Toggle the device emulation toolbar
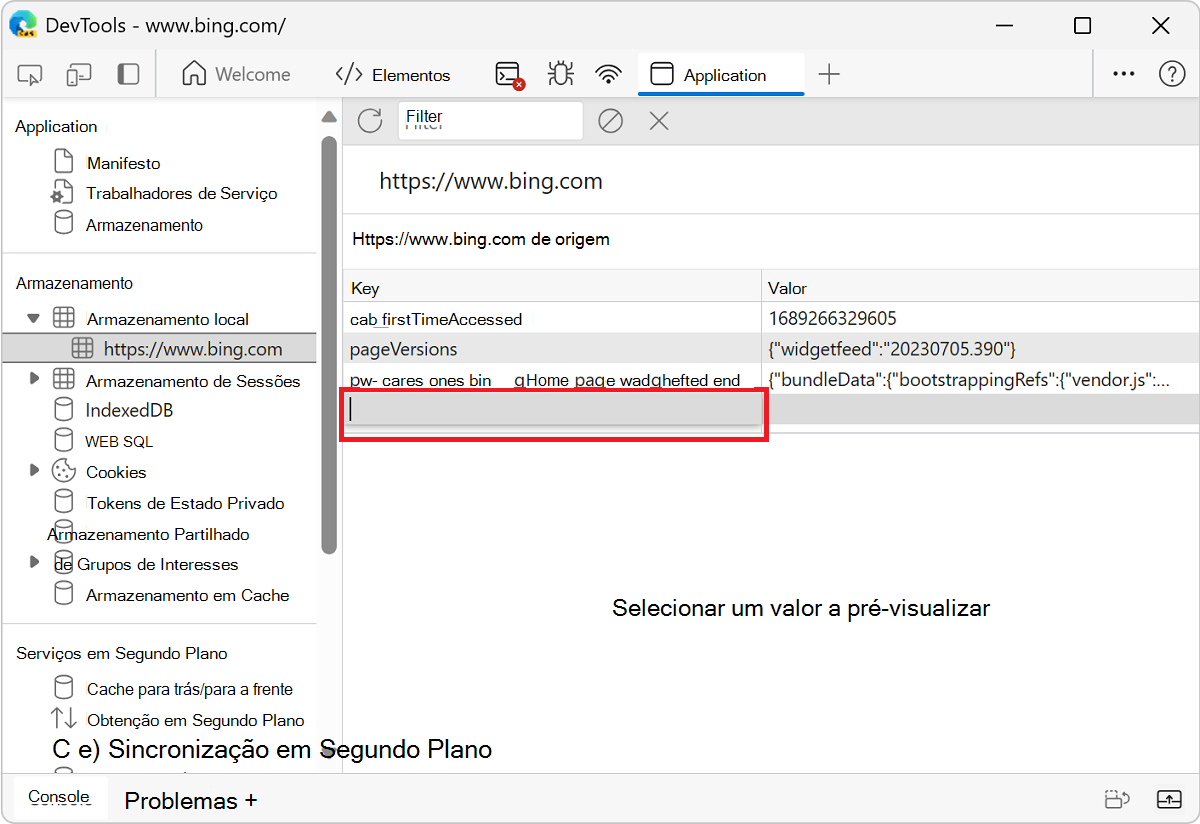 click(x=78, y=74)
